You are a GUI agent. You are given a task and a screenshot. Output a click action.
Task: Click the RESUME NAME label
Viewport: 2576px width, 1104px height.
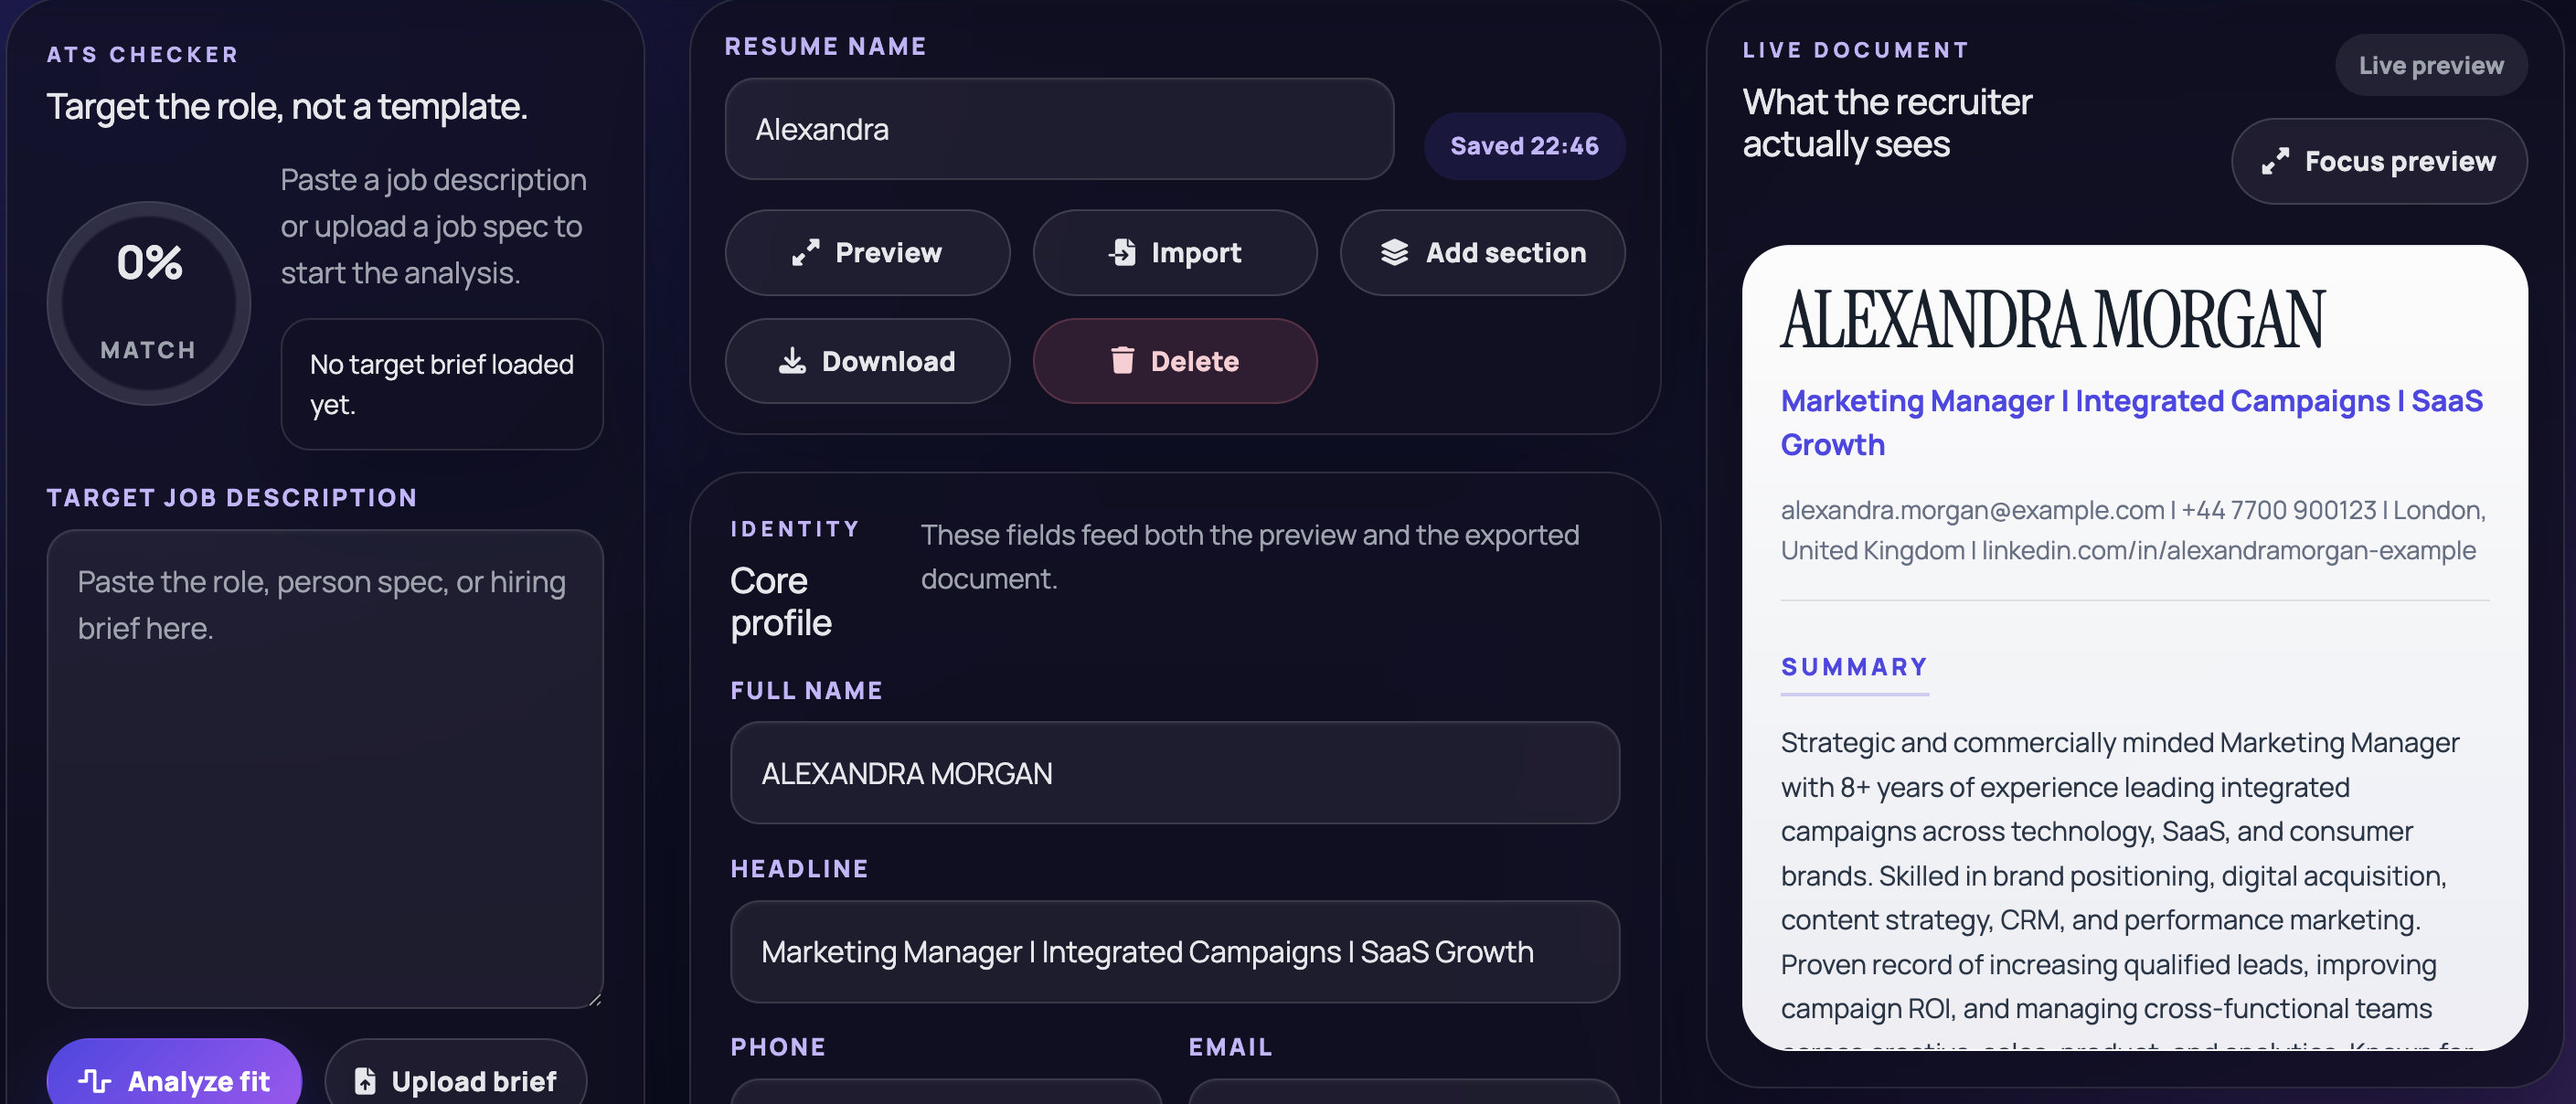click(x=826, y=46)
